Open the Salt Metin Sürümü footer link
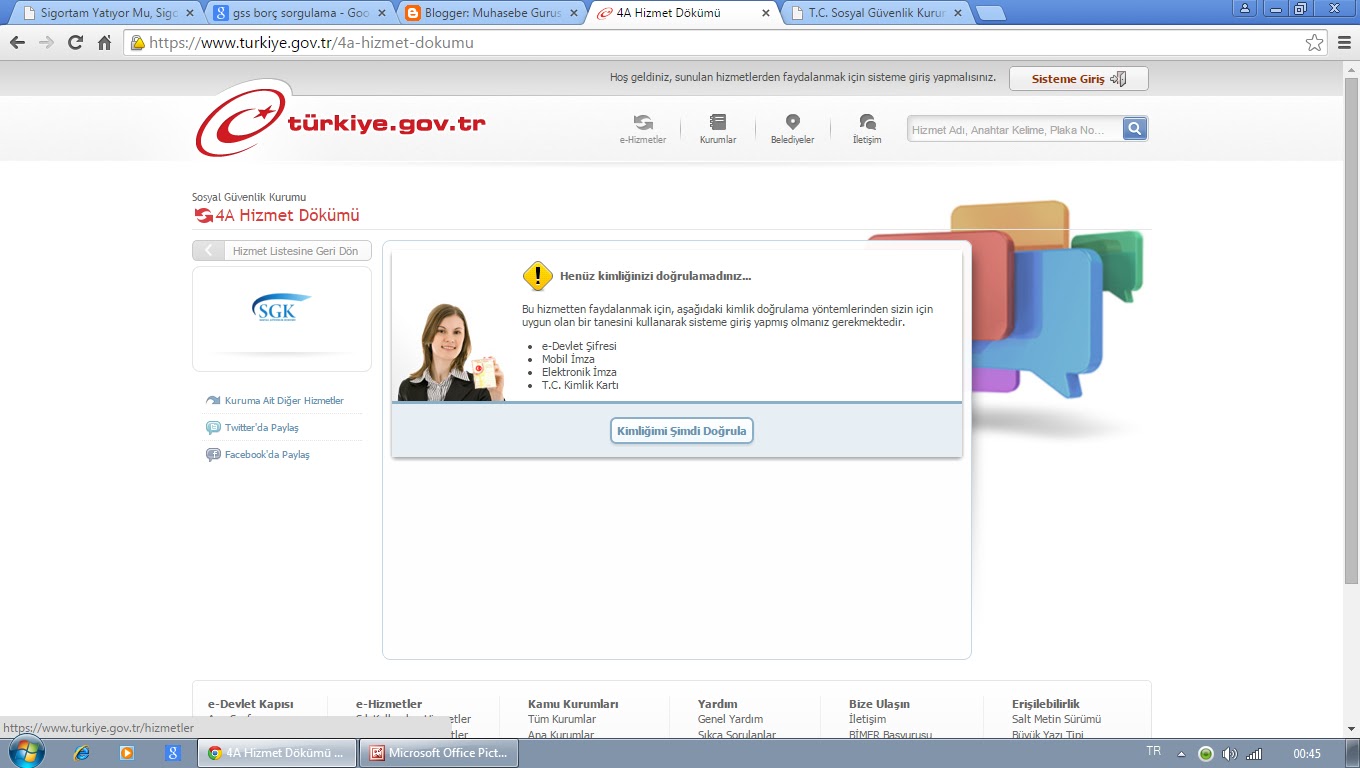1360x768 pixels. click(1056, 719)
